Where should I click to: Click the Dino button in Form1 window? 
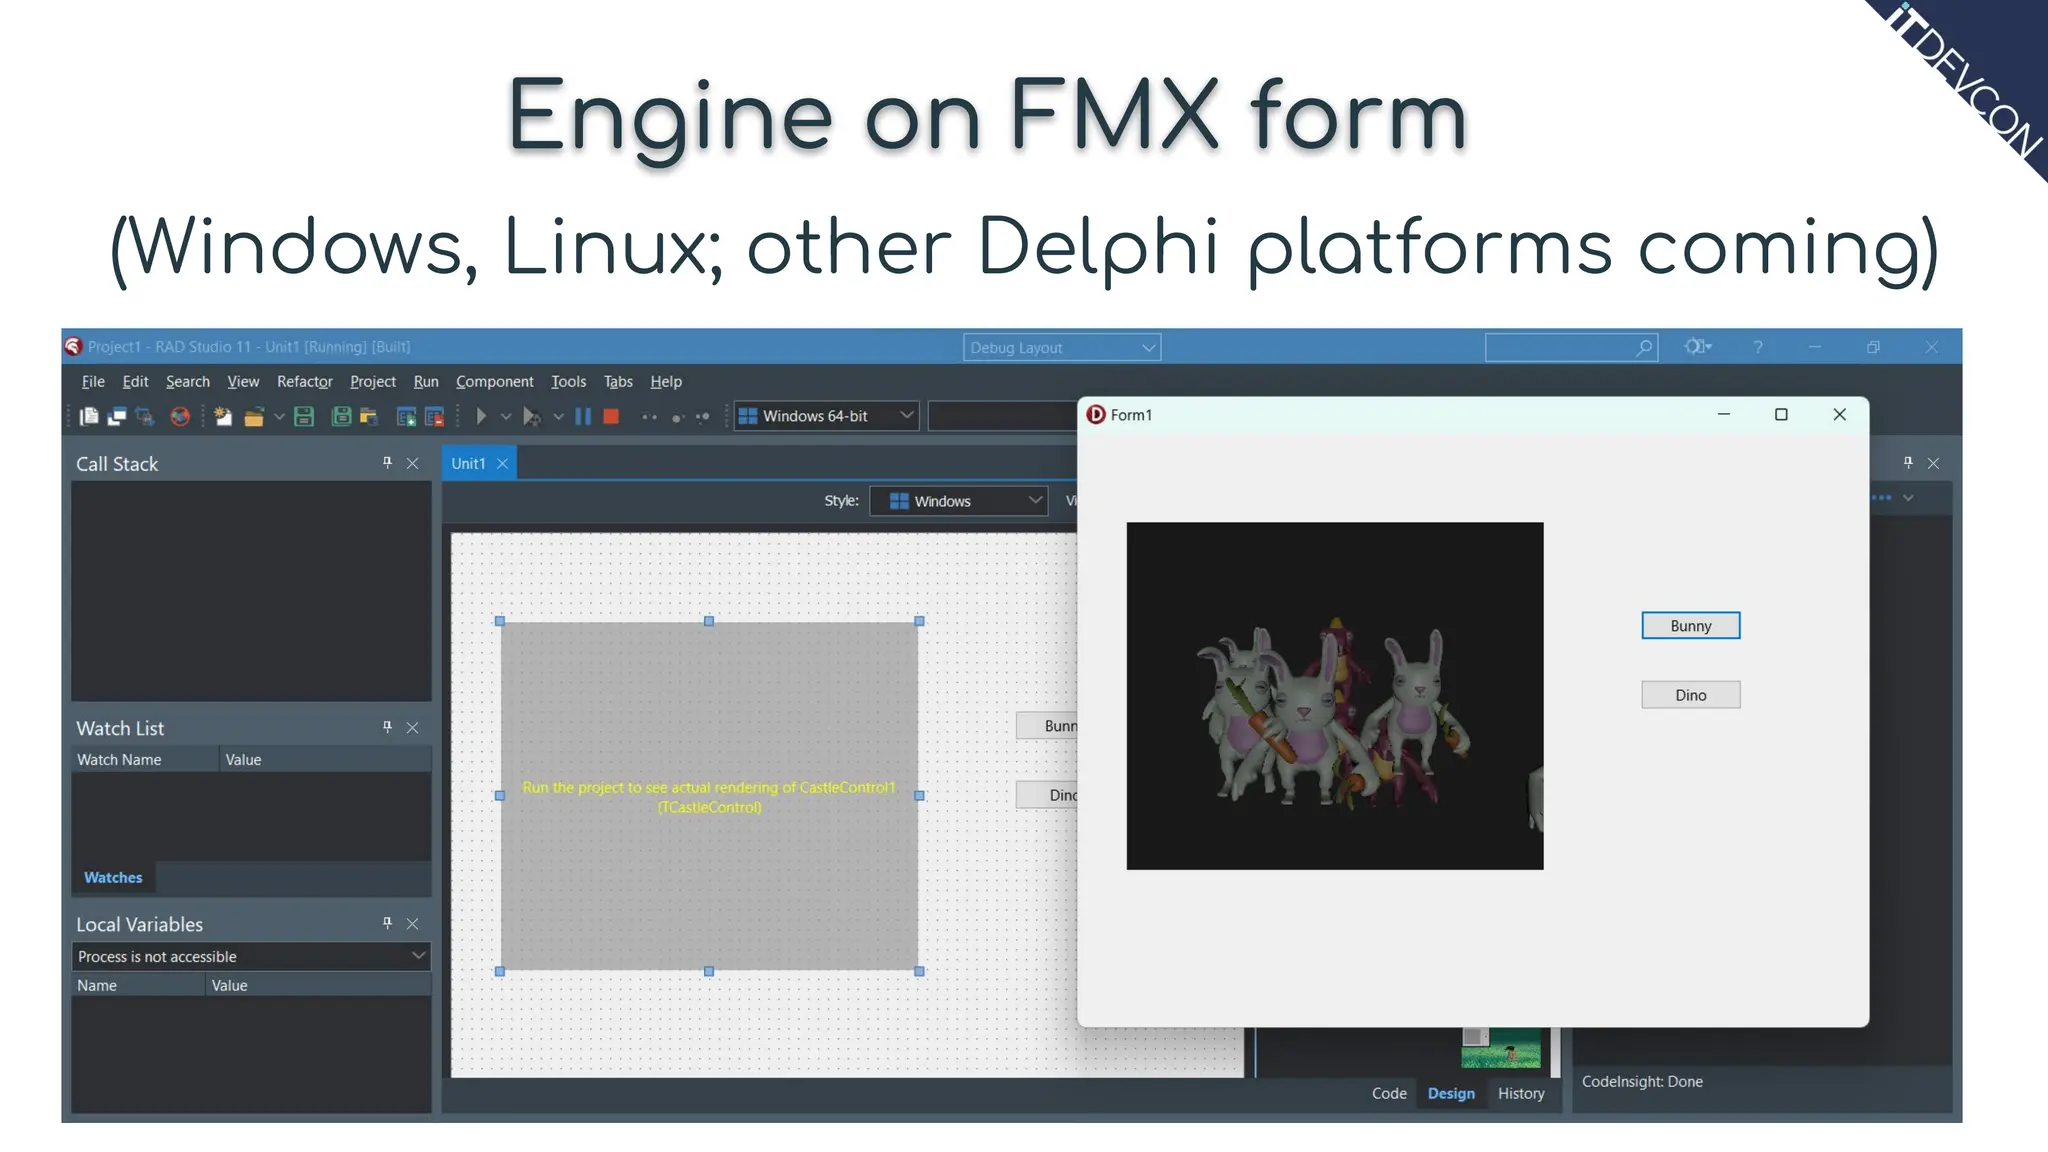click(x=1691, y=695)
